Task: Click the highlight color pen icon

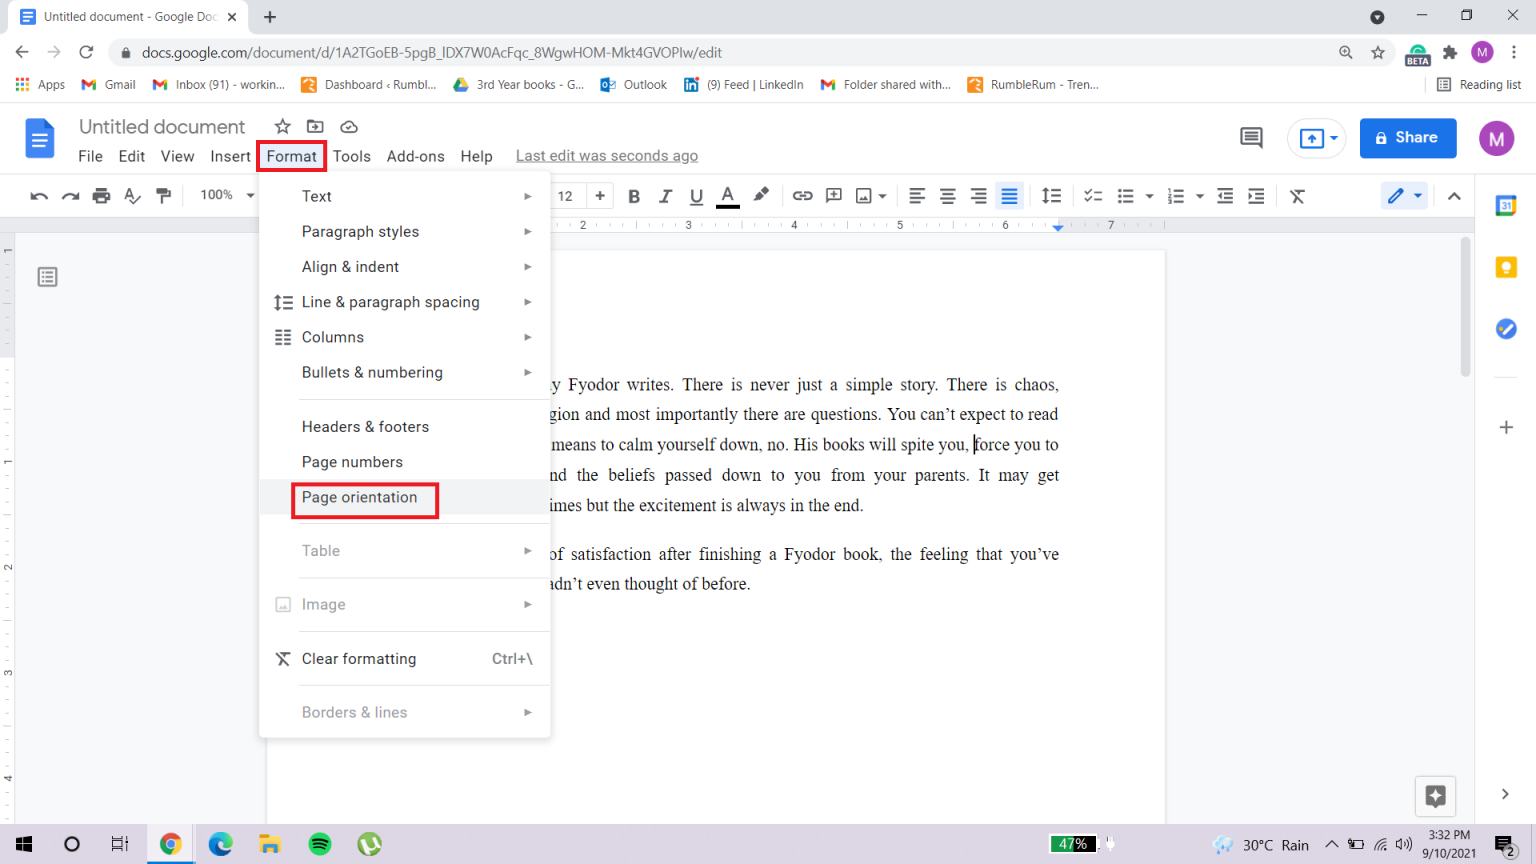Action: 761,196
